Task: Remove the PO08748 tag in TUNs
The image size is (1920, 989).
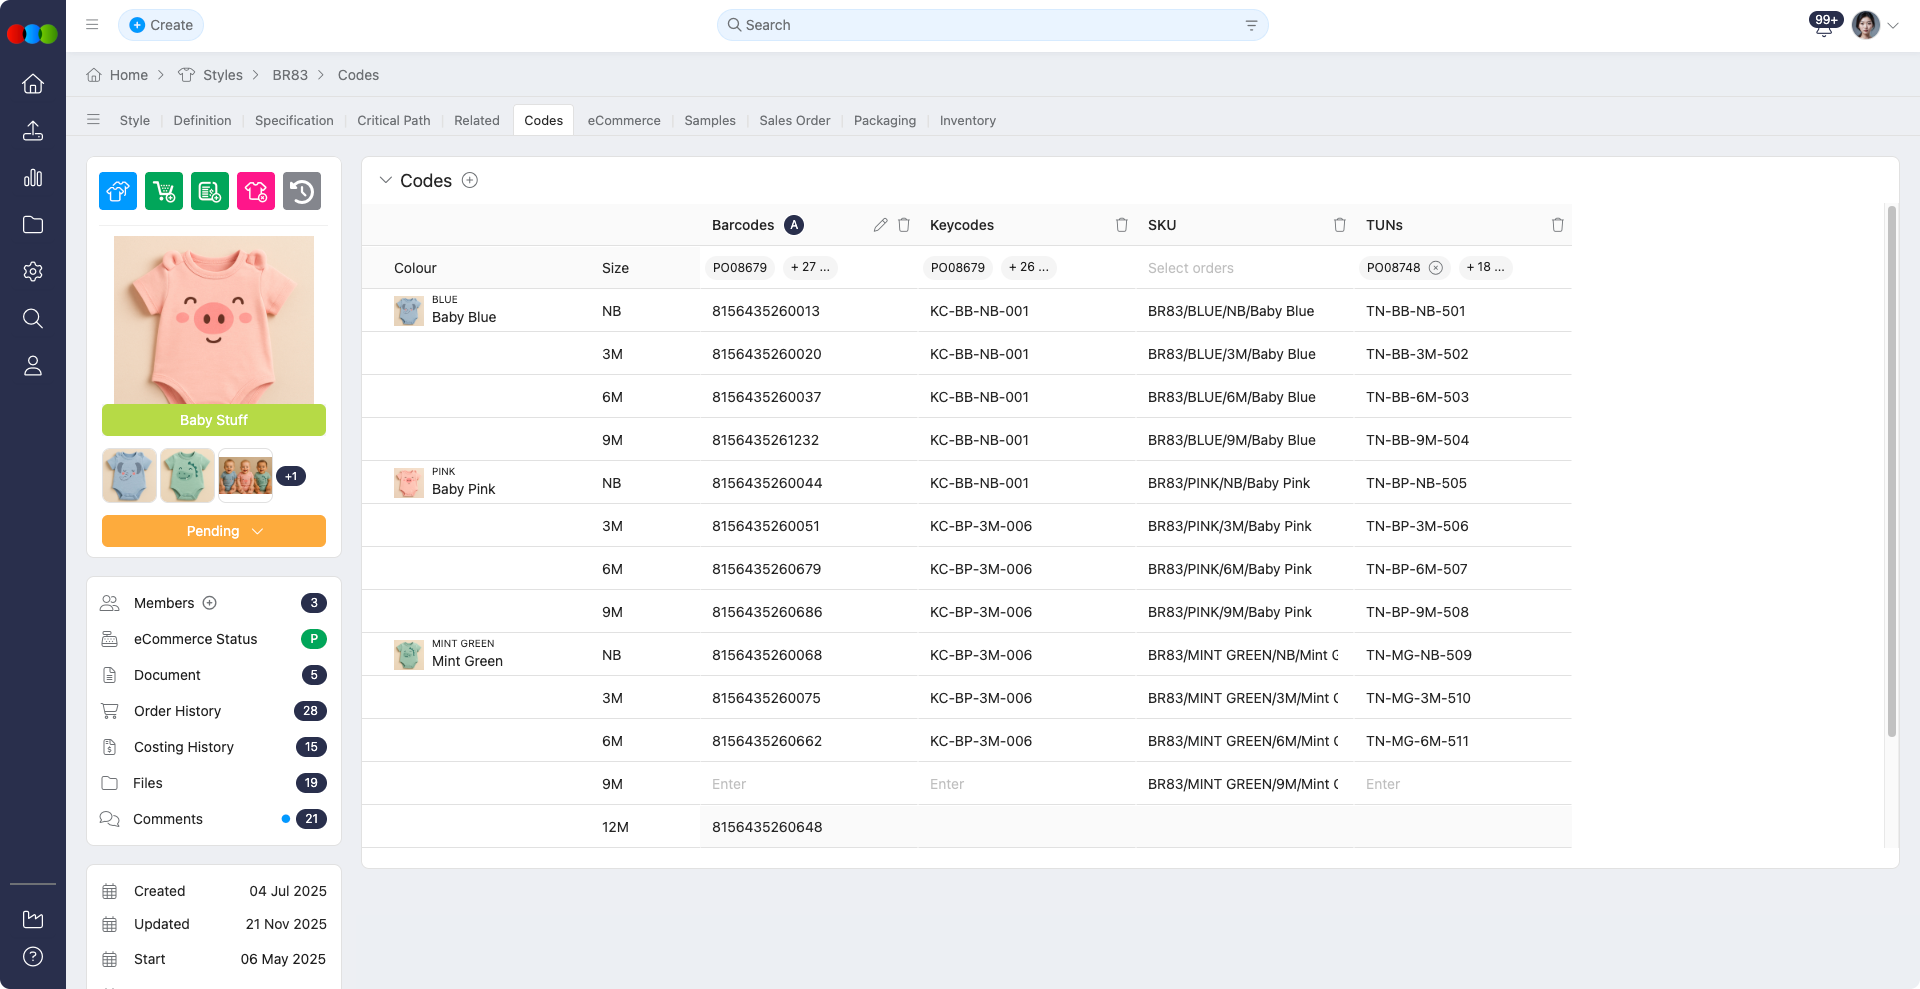Action: (1436, 268)
